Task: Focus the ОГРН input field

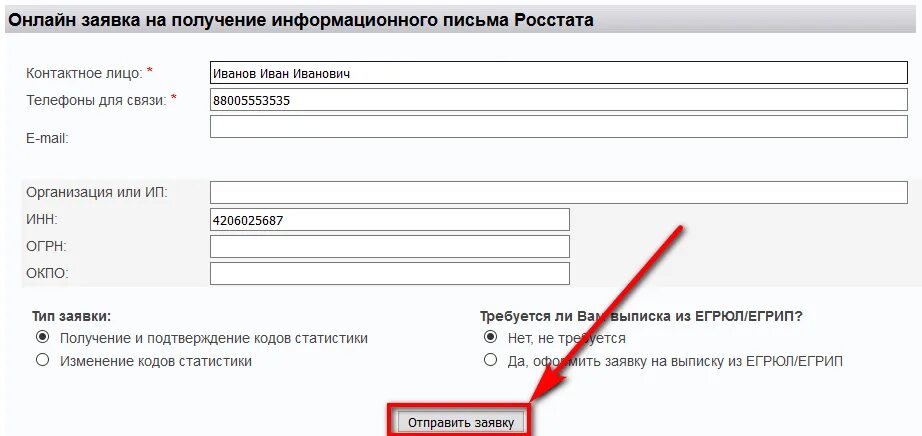Action: pyautogui.click(x=390, y=247)
